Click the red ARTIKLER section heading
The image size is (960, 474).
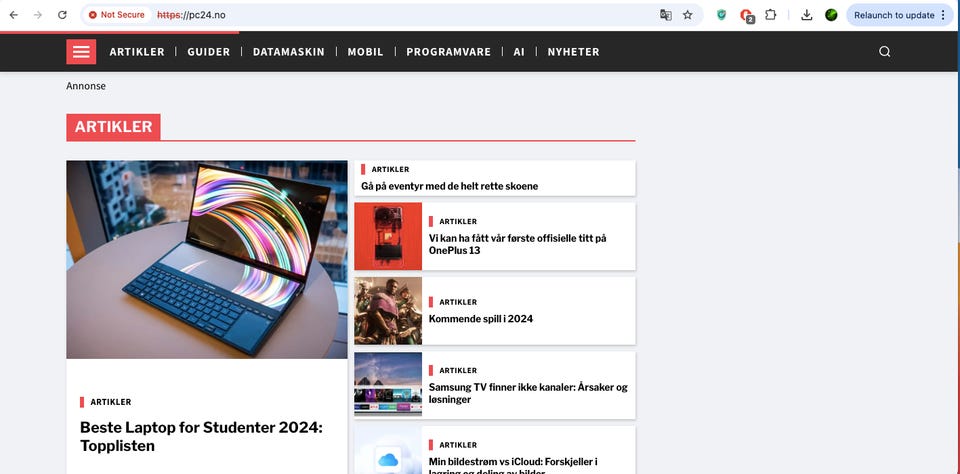click(x=113, y=127)
